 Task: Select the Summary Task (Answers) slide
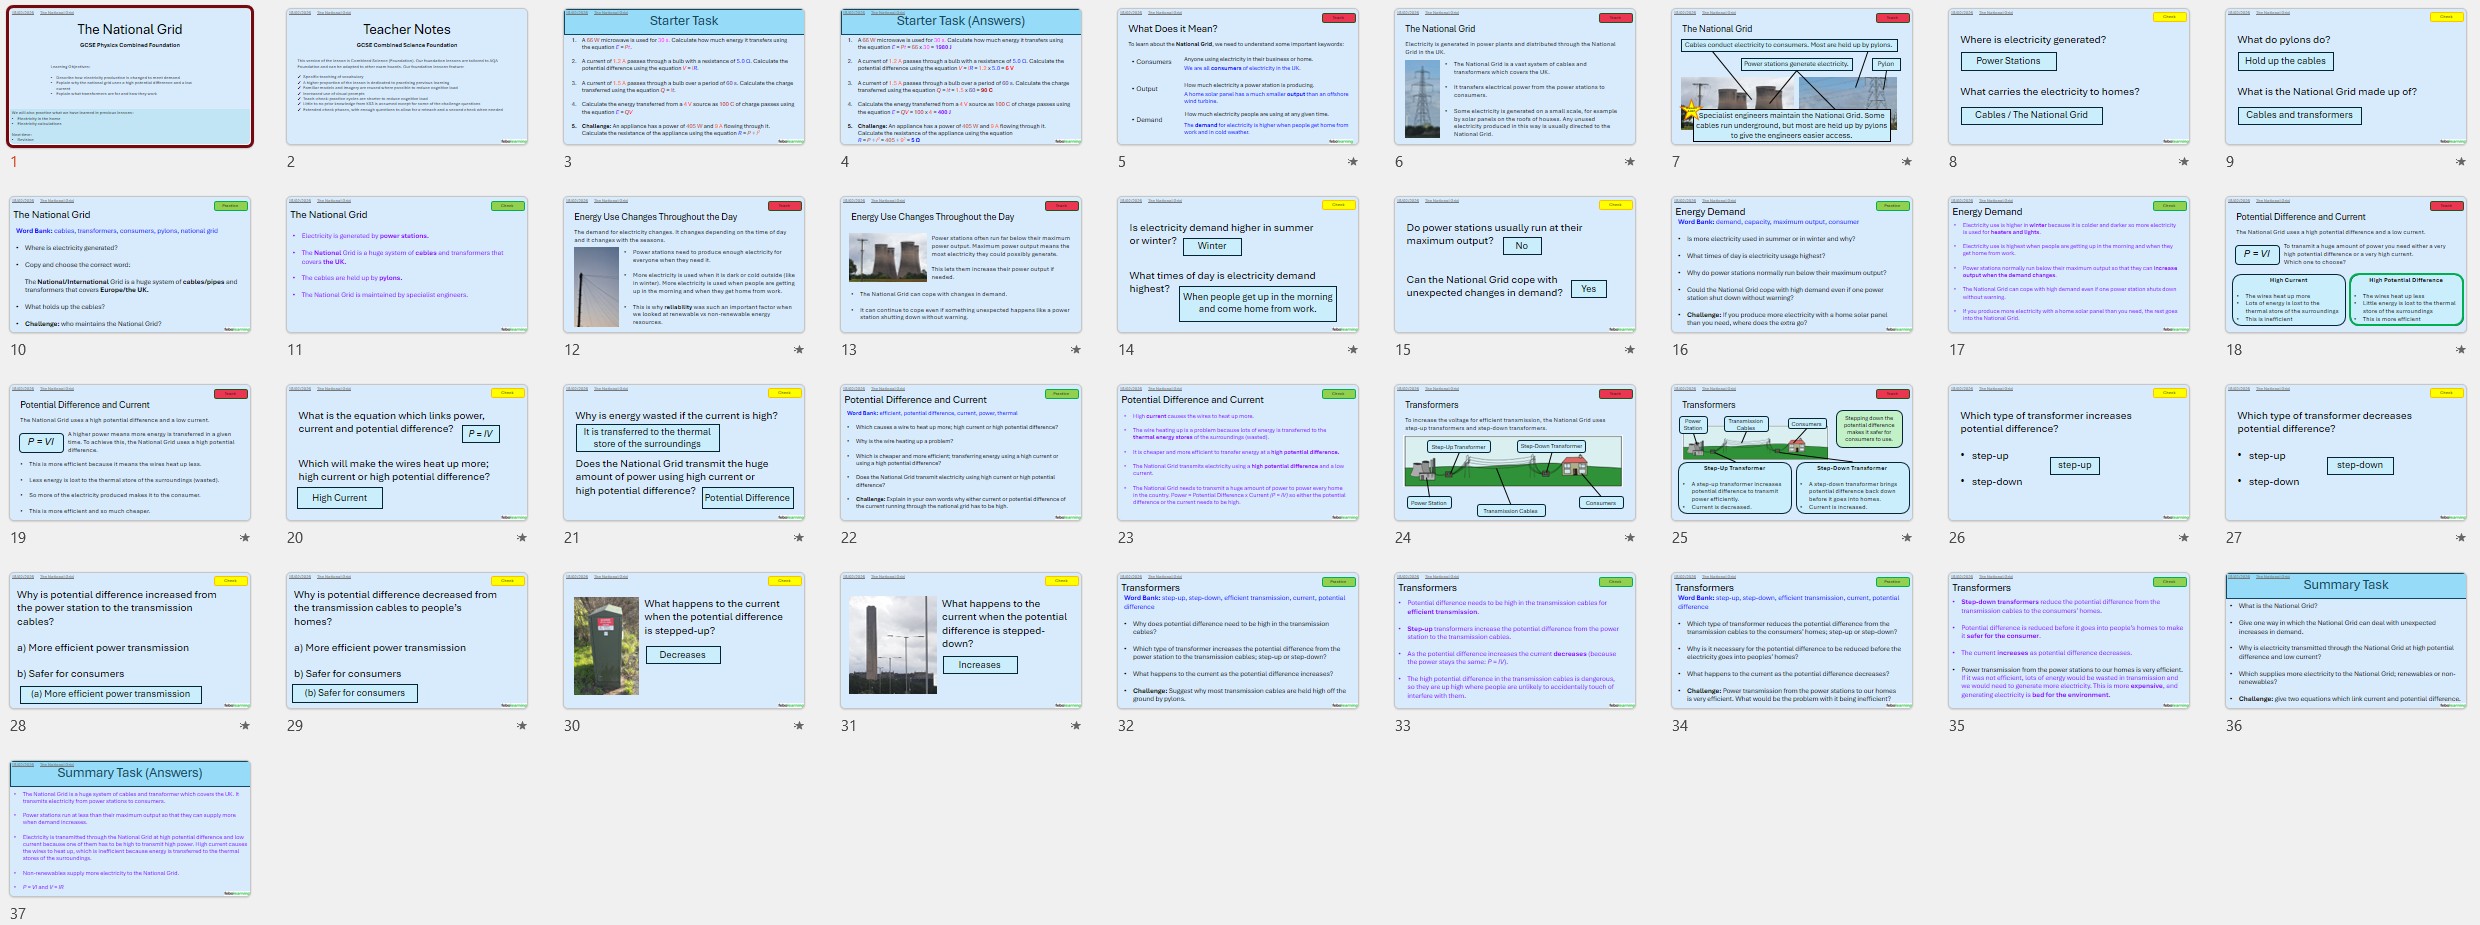(x=130, y=829)
